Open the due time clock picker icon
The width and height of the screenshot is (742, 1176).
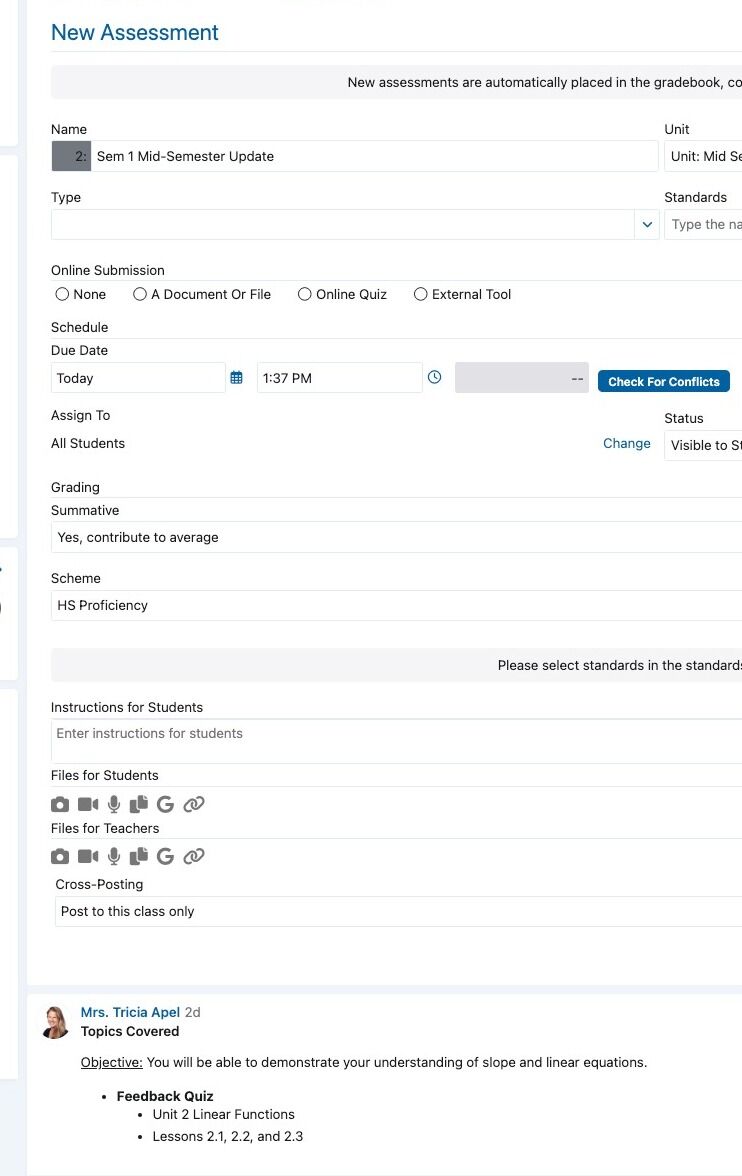[x=434, y=377]
